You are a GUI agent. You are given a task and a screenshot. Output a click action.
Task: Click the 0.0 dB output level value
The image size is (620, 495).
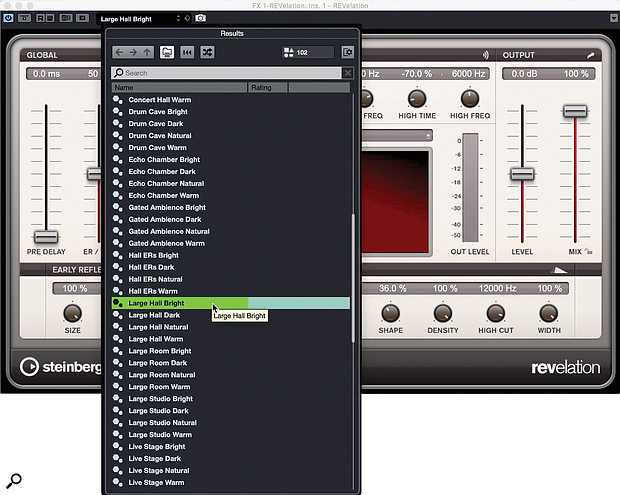click(x=524, y=74)
